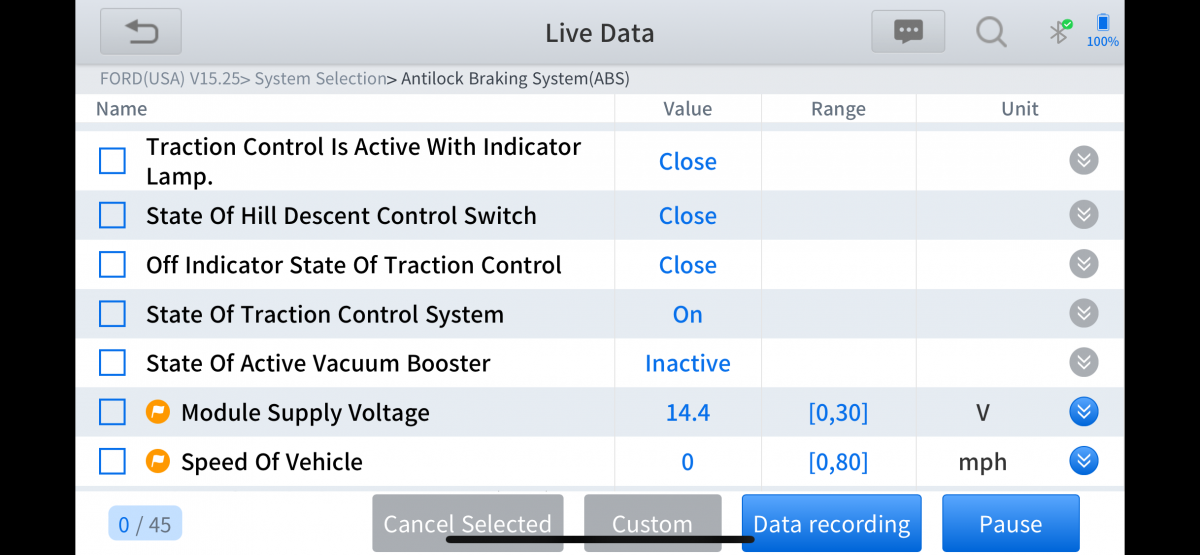Go to System Selection in breadcrumb

coord(320,78)
